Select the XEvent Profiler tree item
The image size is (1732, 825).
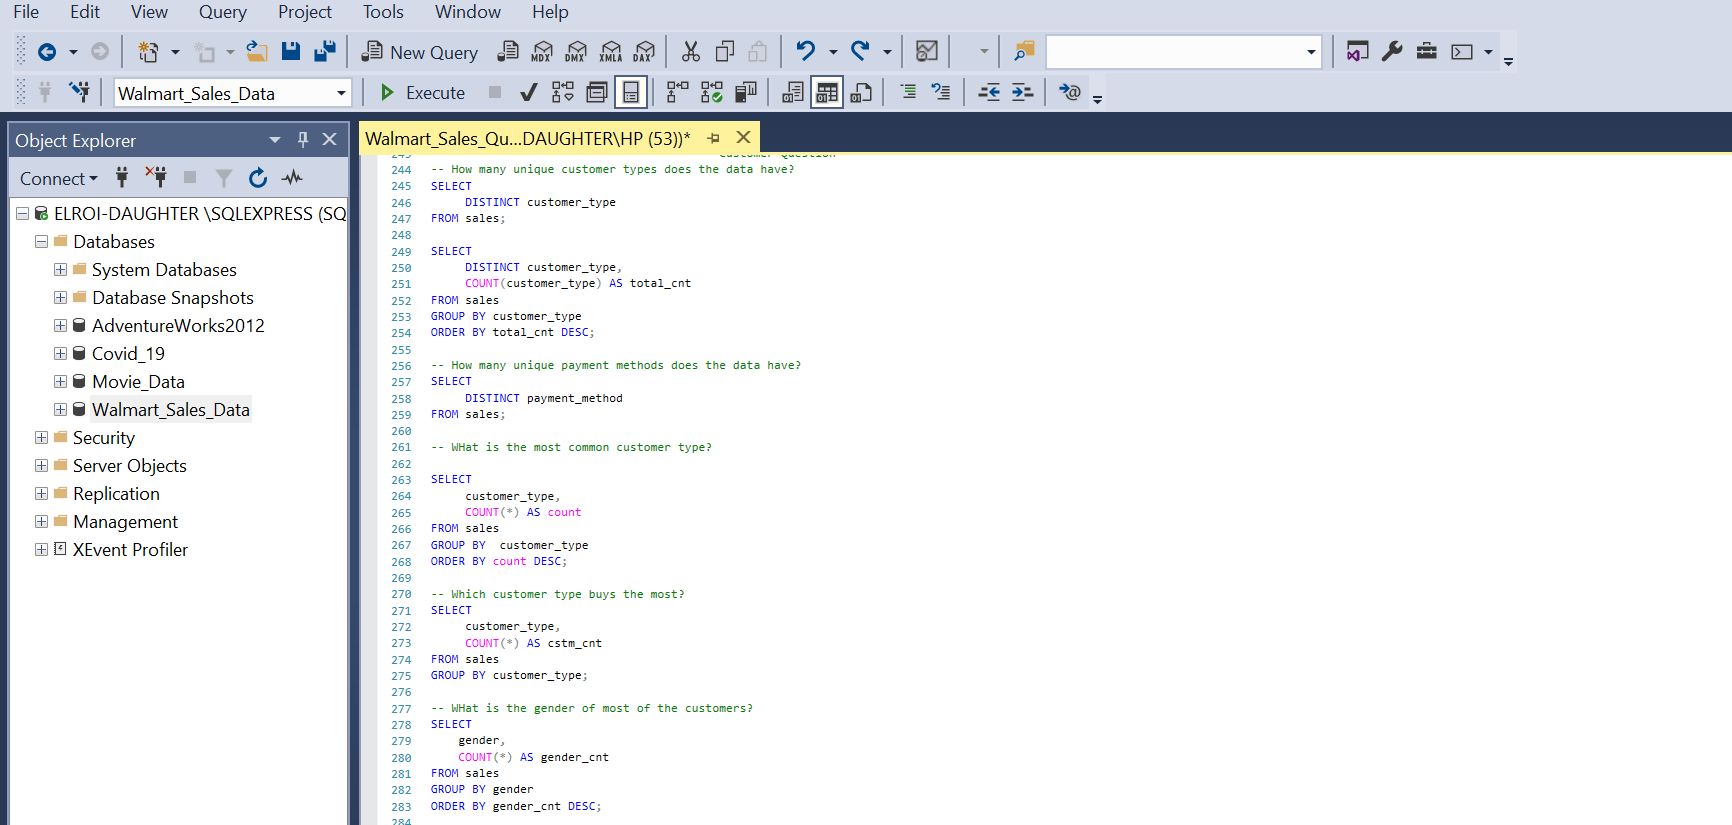(x=130, y=550)
